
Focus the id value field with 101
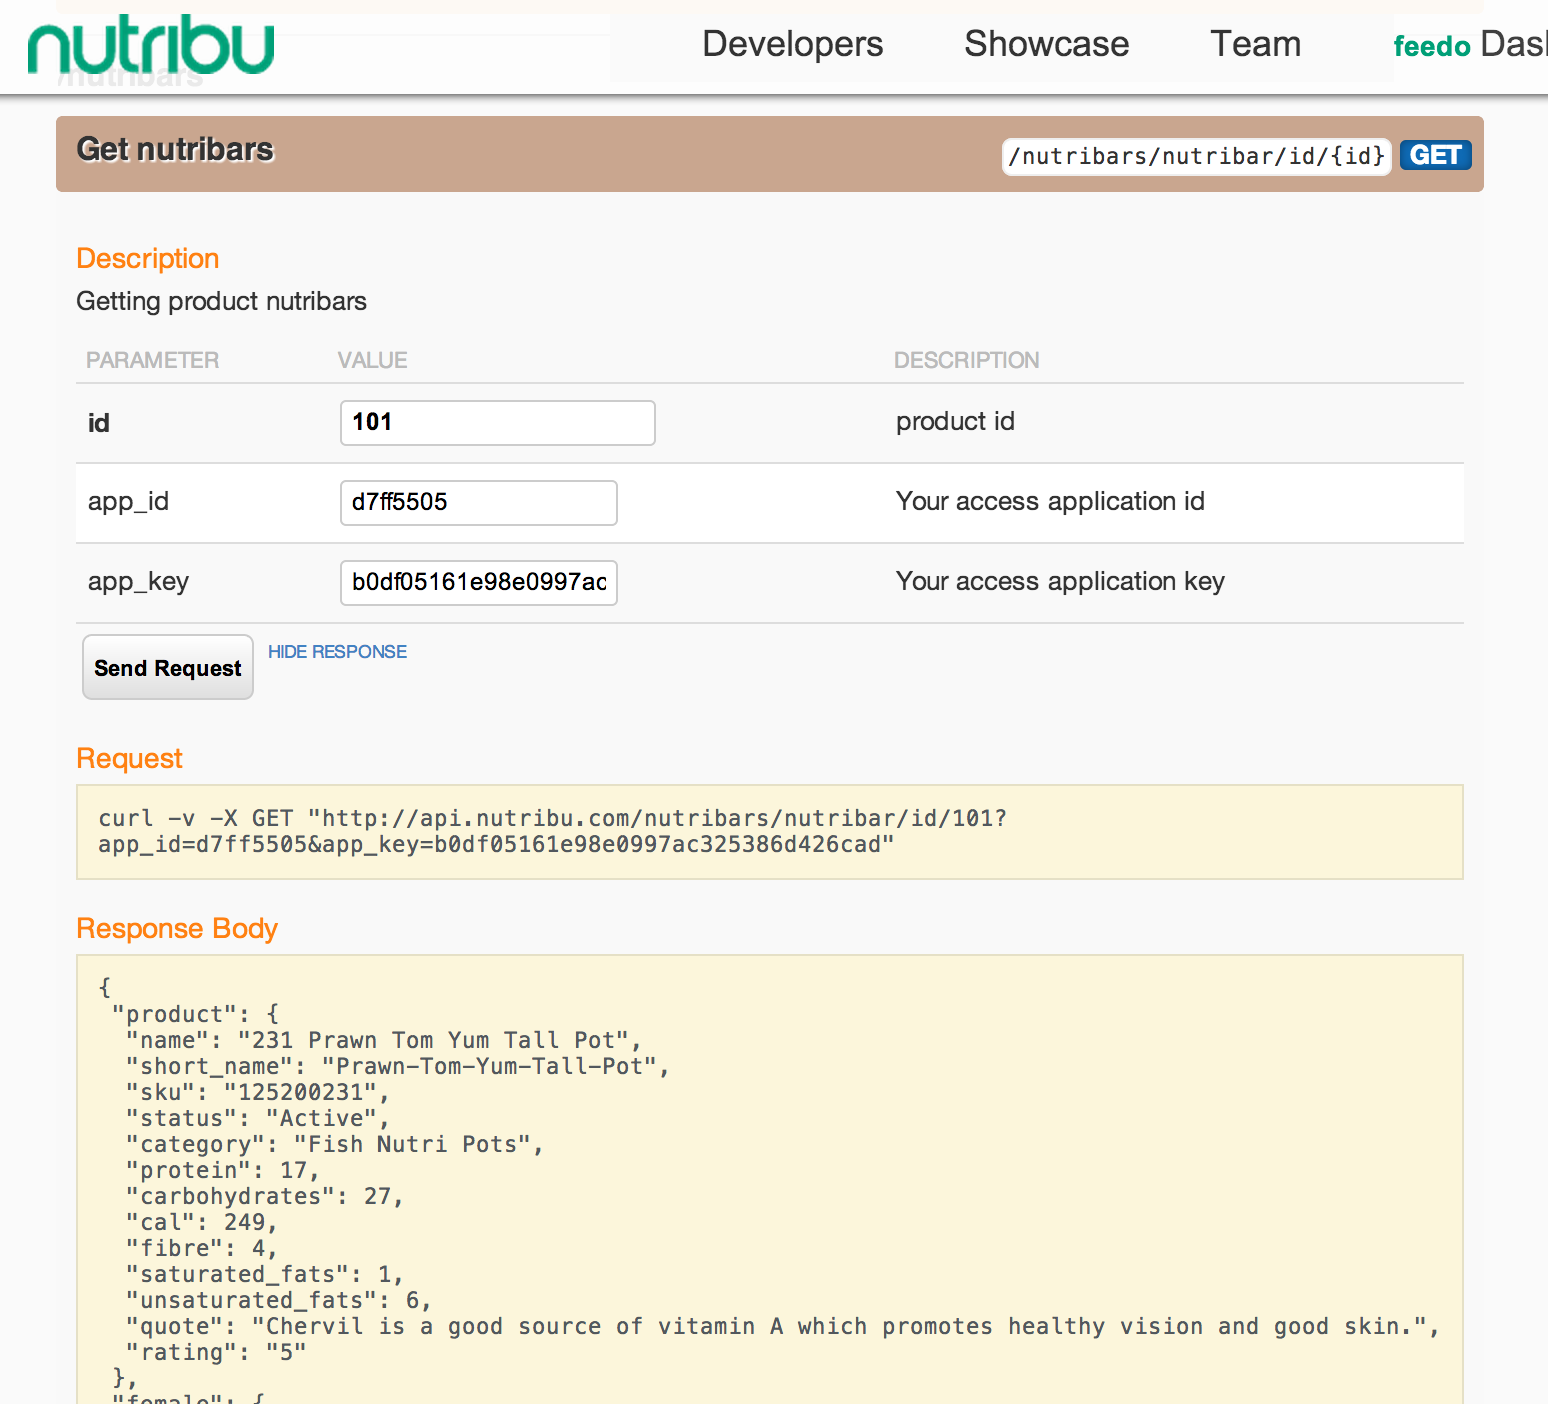[x=498, y=423]
